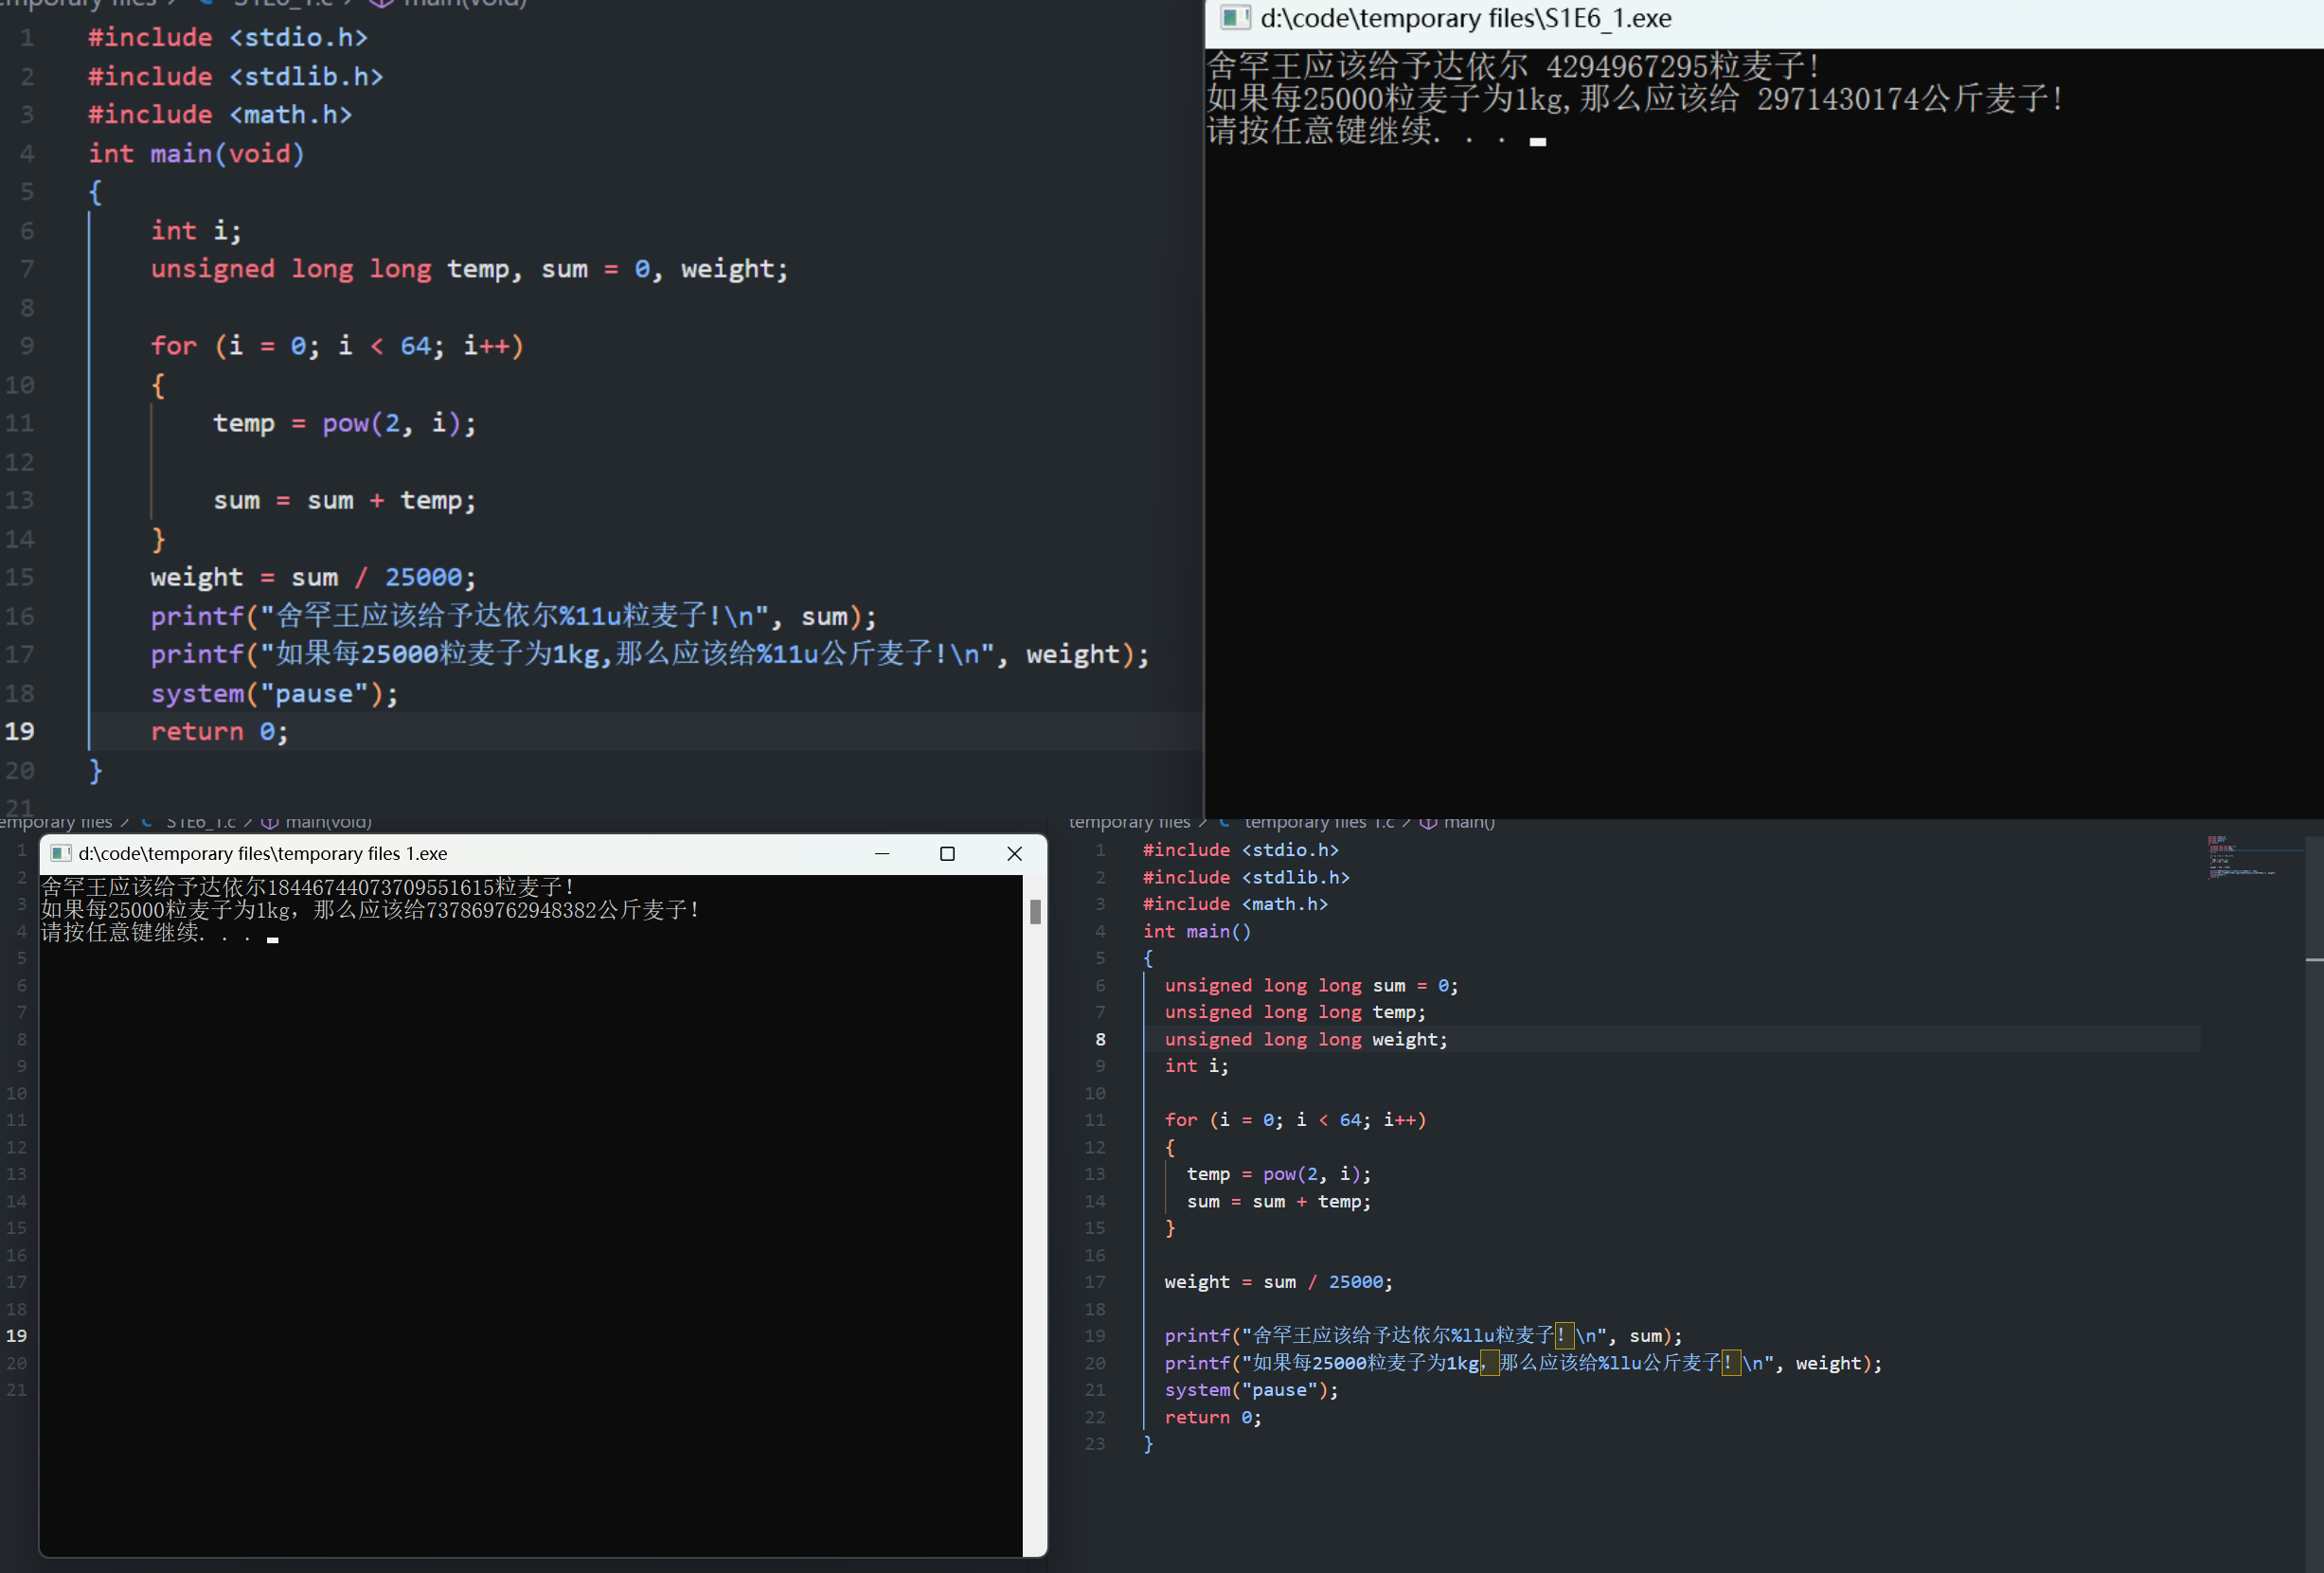
Task: Click '#include <math.h>' in the S1E6_1.c editor
Action: coord(220,115)
